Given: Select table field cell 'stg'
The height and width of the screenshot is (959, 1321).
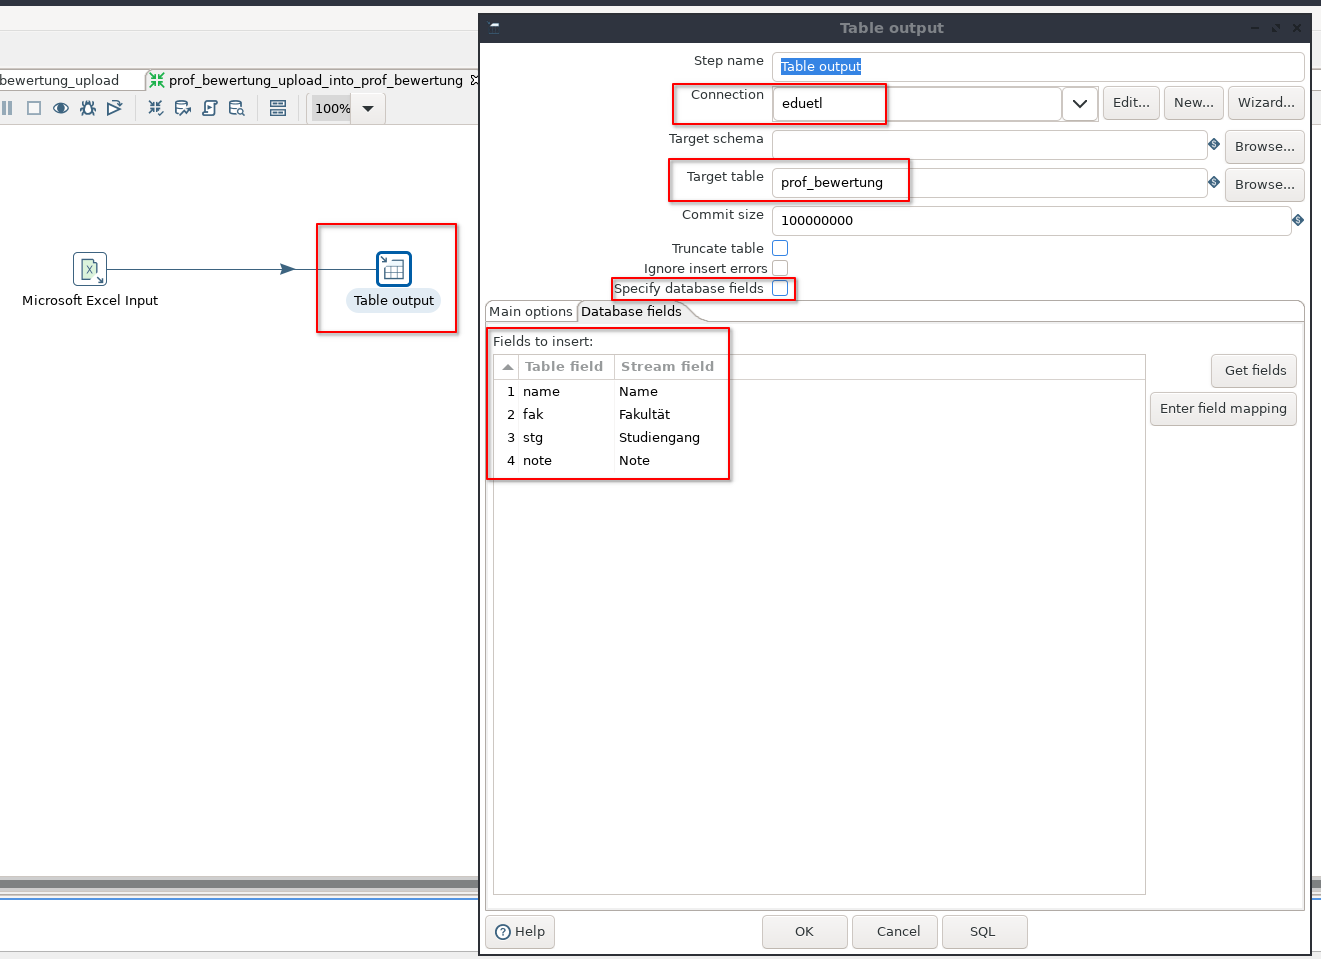Looking at the screenshot, I should point(566,438).
